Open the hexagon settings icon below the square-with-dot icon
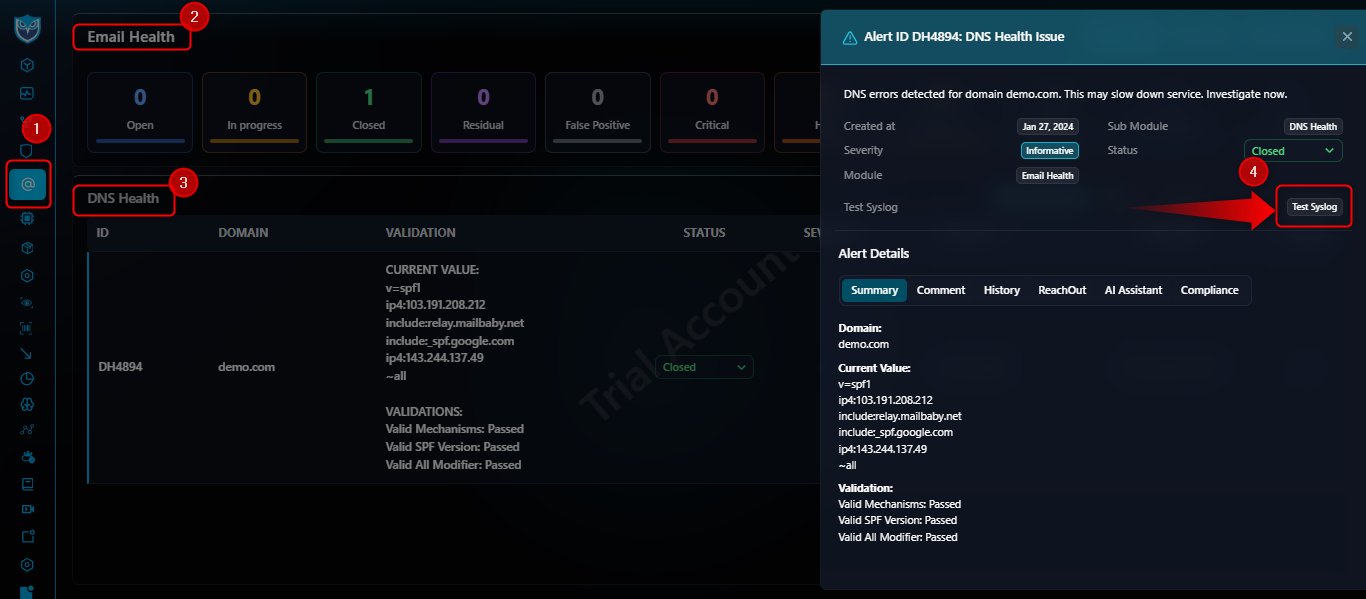This screenshot has width=1366, height=599. pyautogui.click(x=28, y=564)
